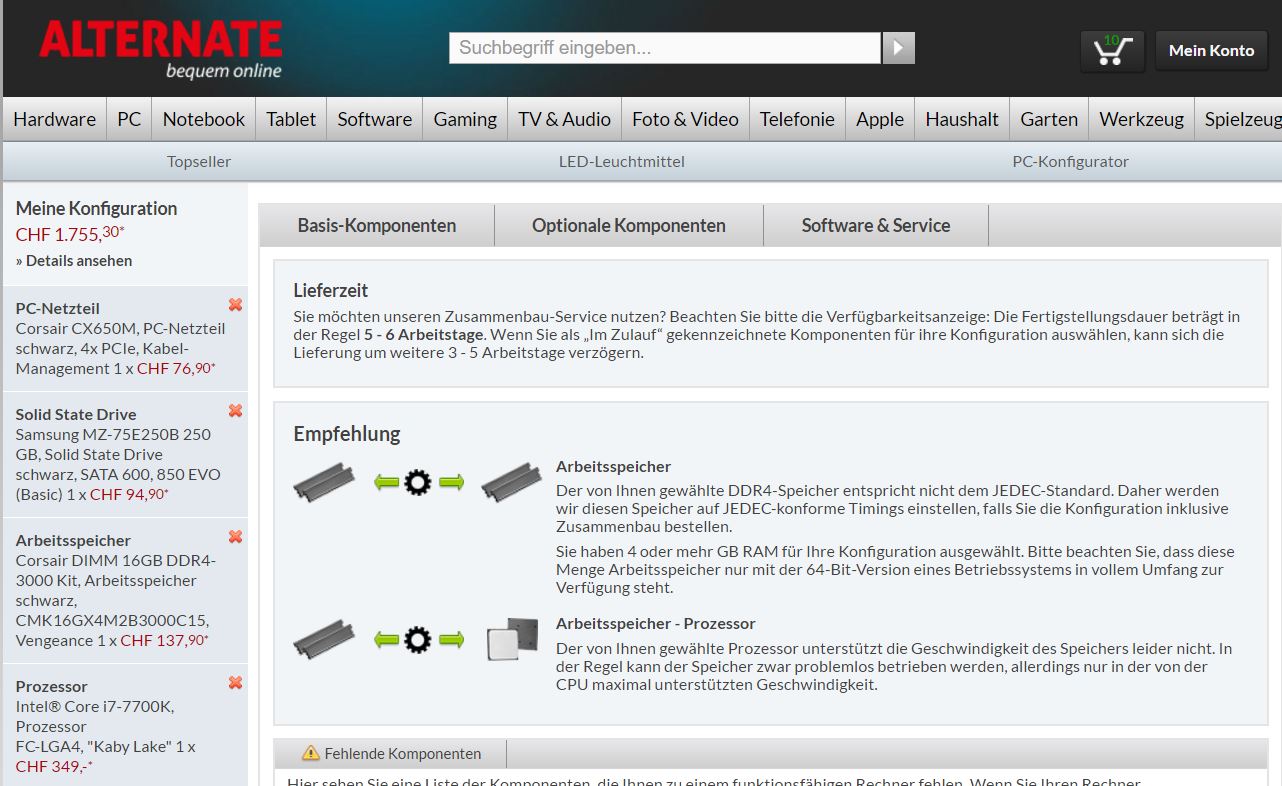Switch to Basis-Komponenten tab
Viewport: 1282px width, 786px height.
[377, 225]
